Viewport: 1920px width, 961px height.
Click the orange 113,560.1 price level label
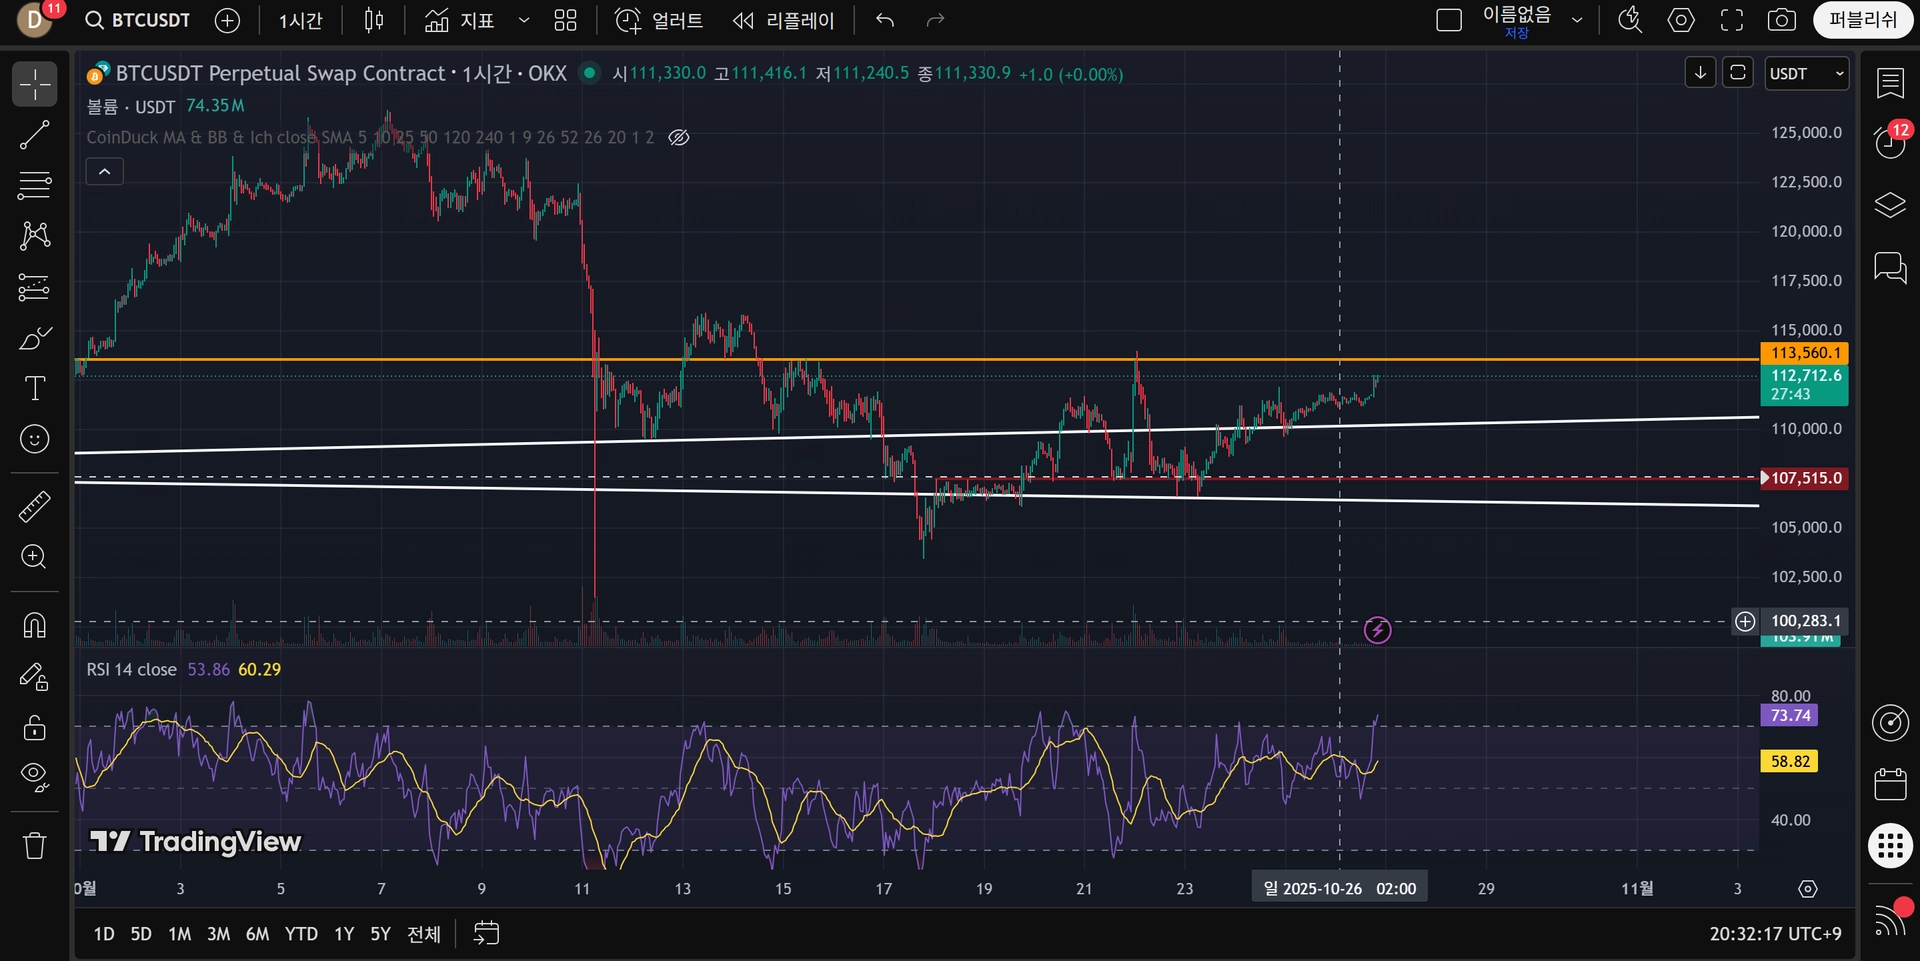coord(1804,353)
